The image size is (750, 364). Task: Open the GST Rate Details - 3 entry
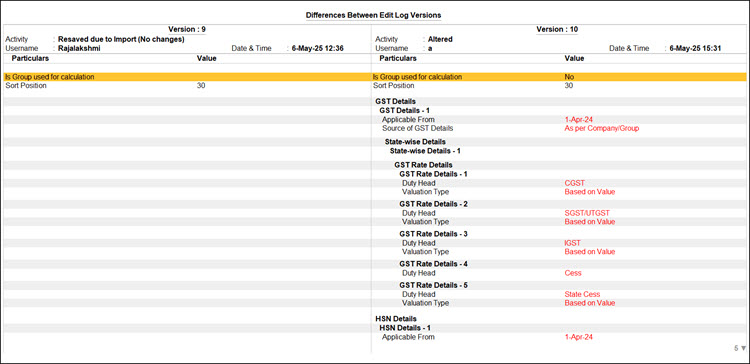pos(433,234)
